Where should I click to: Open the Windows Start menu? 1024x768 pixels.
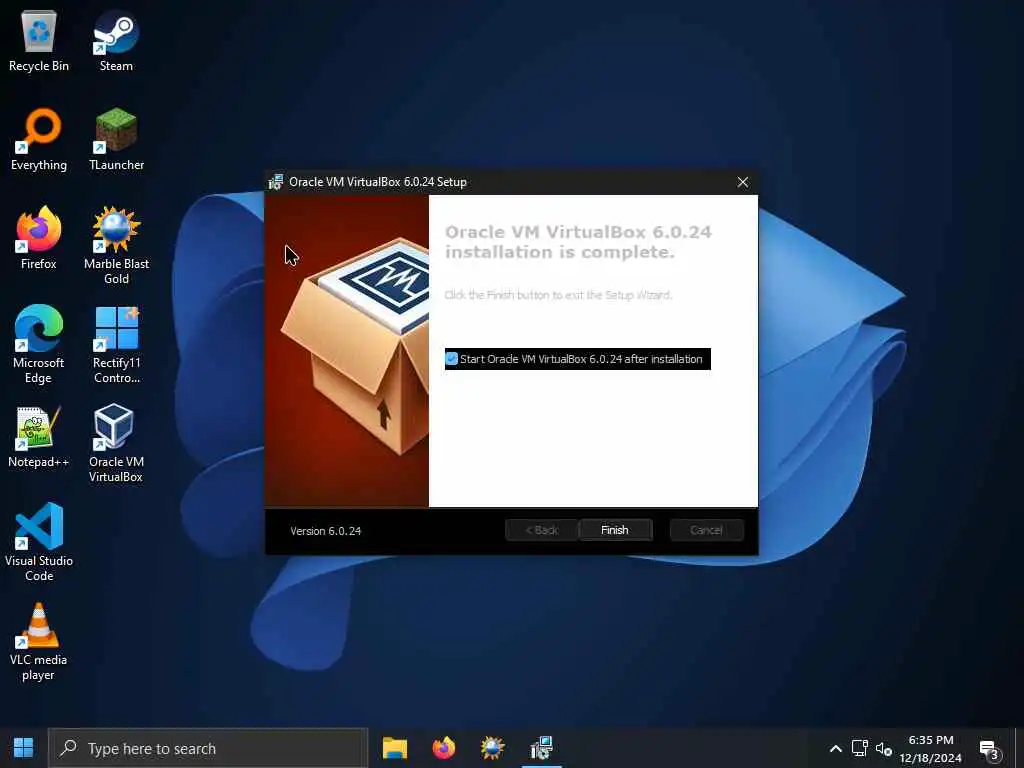pyautogui.click(x=24, y=748)
